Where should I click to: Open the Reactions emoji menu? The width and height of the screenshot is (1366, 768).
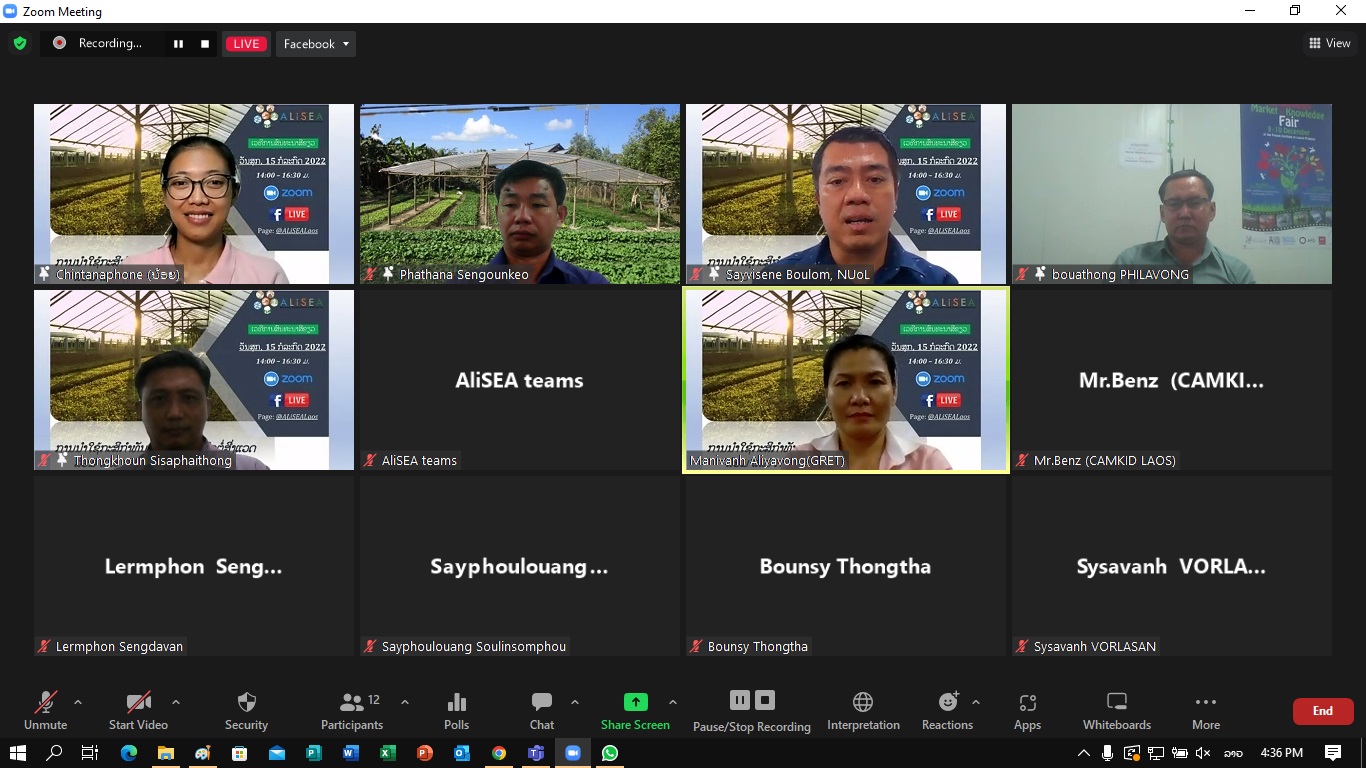point(947,710)
